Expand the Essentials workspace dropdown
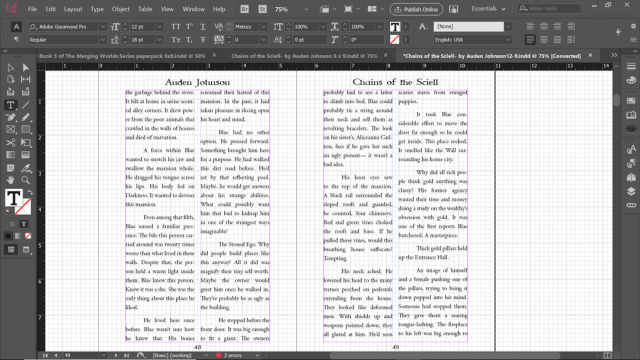The height and width of the screenshot is (360, 640). pos(488,9)
